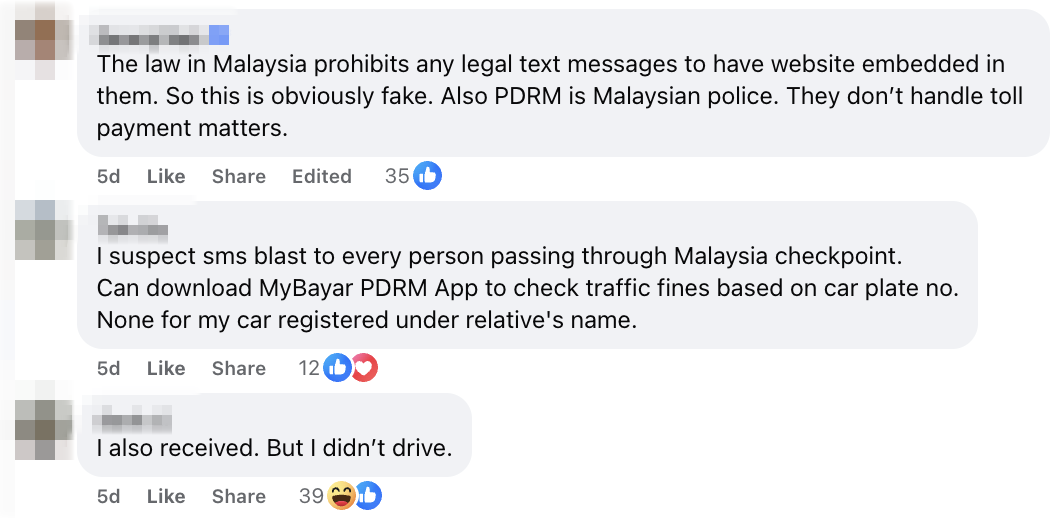The width and height of the screenshot is (1063, 518).
Task: Like the comment about Malaysian law prohibiting links
Action: (166, 176)
